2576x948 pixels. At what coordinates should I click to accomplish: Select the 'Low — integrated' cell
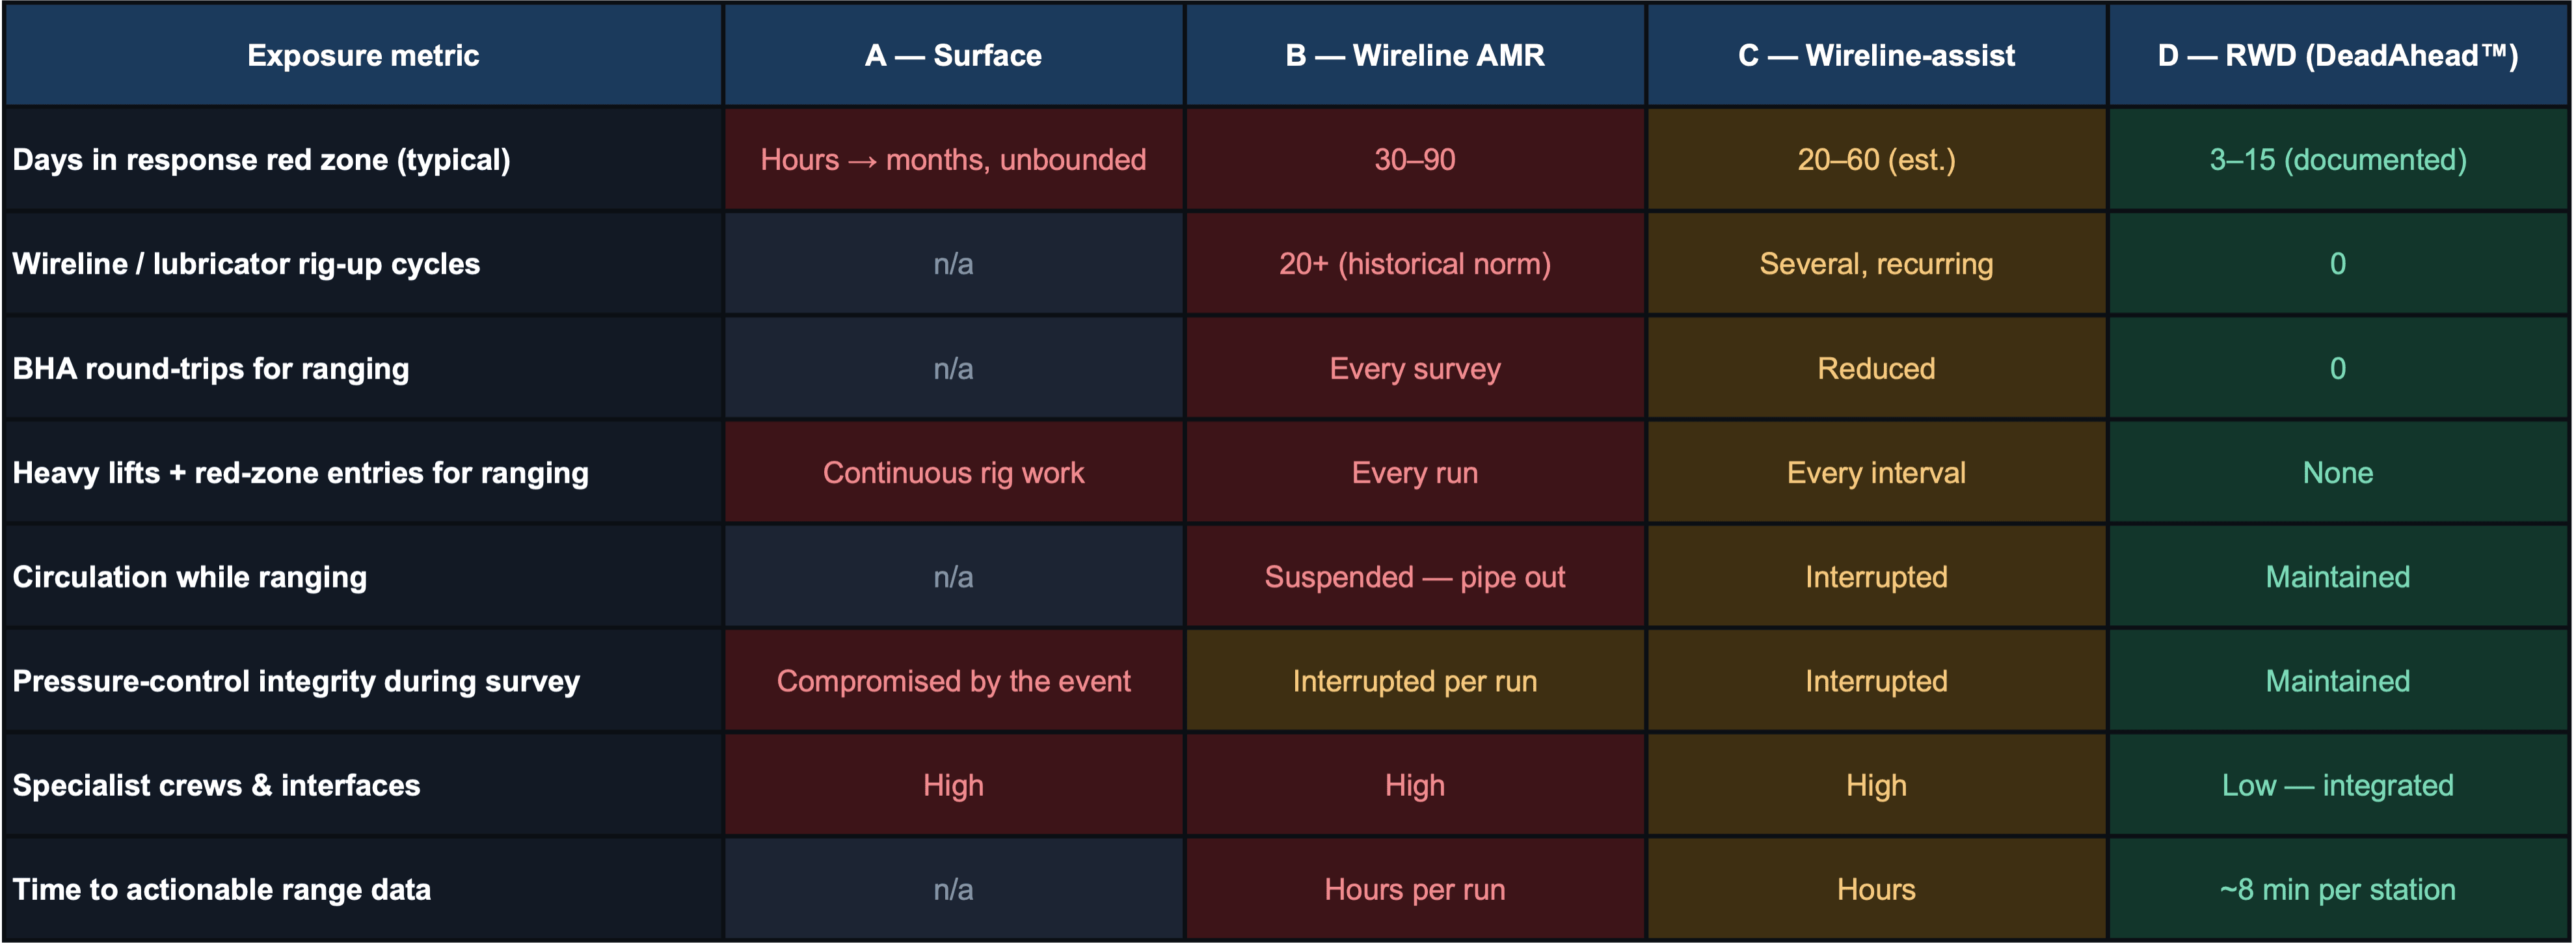tap(2338, 785)
